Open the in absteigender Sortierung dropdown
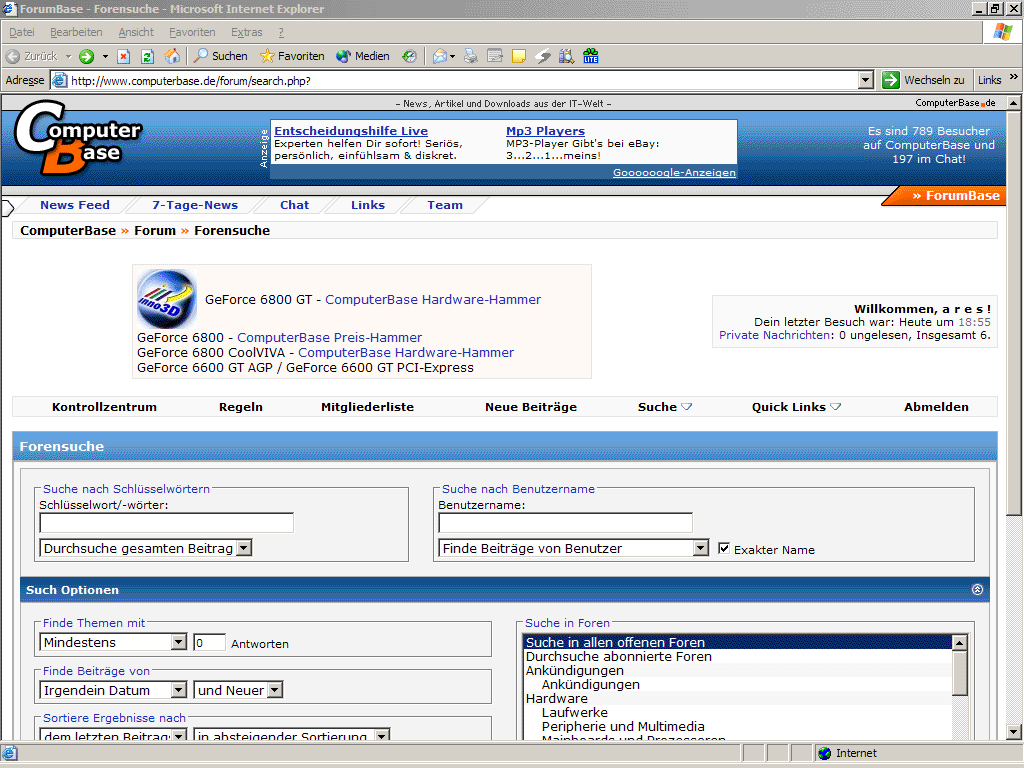Screen dimensions: 1024x768 [383, 735]
